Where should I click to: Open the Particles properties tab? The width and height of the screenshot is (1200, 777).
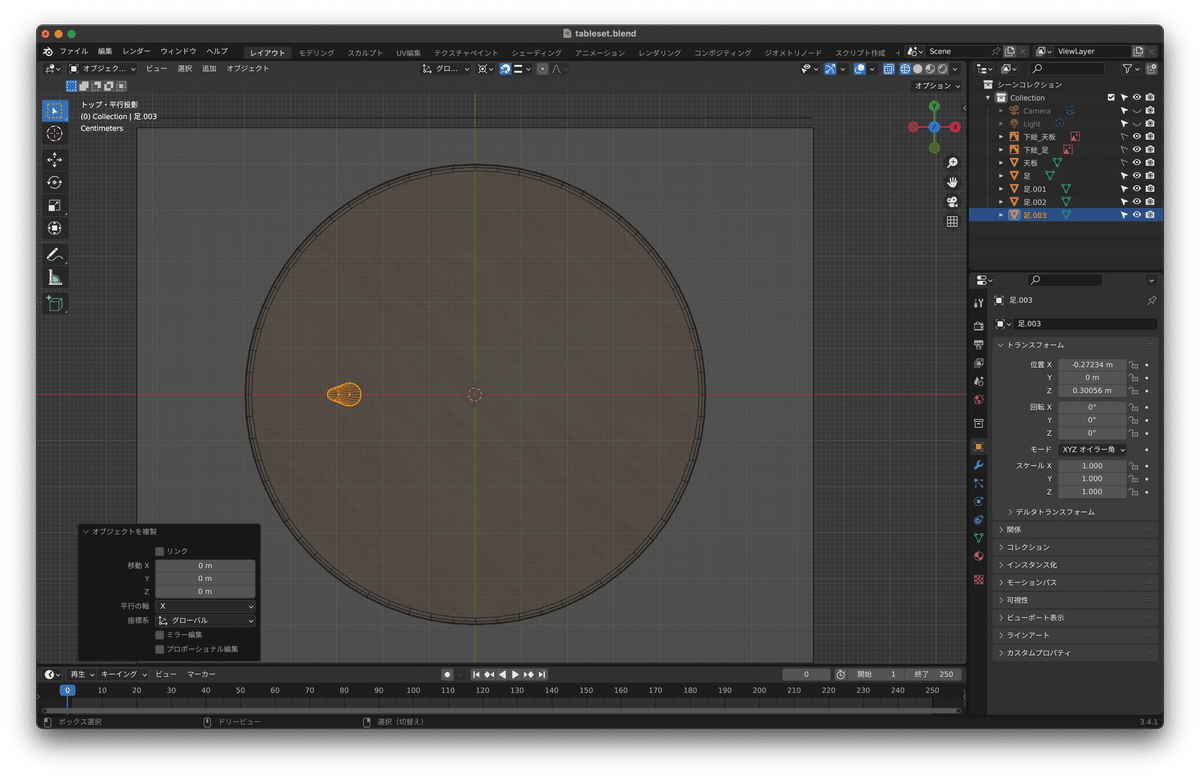(x=978, y=483)
